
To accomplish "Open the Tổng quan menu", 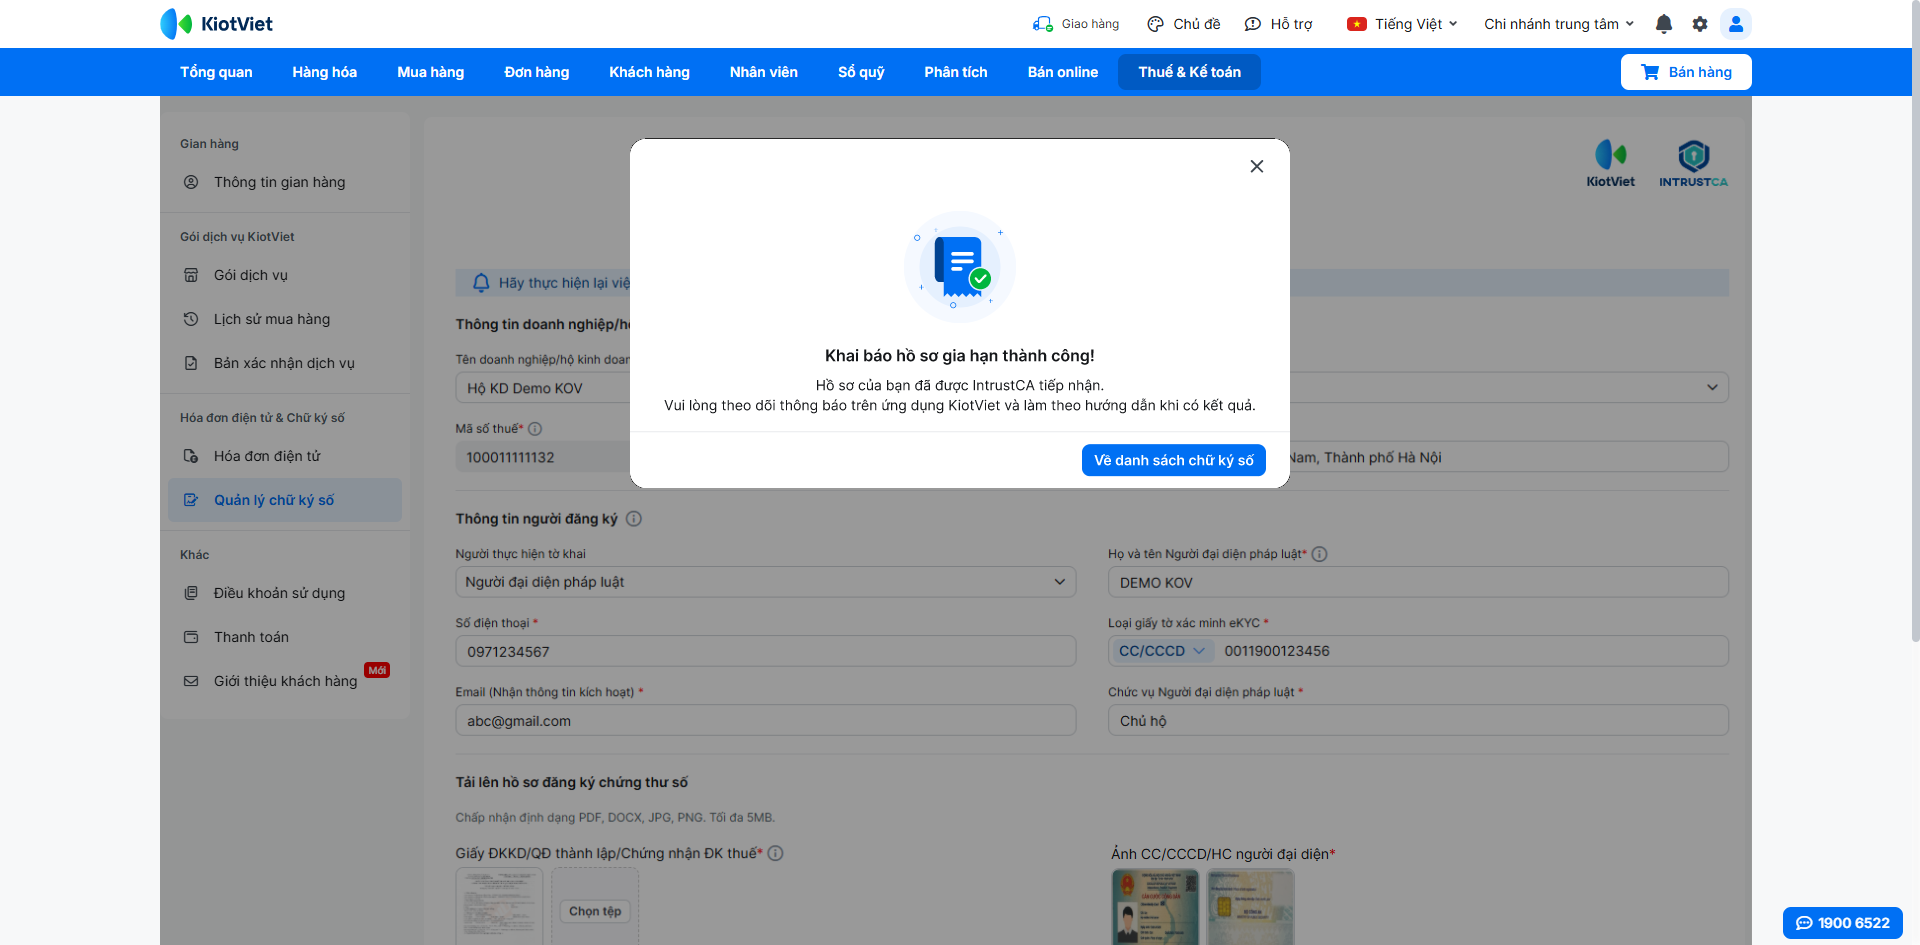I will click(x=216, y=72).
